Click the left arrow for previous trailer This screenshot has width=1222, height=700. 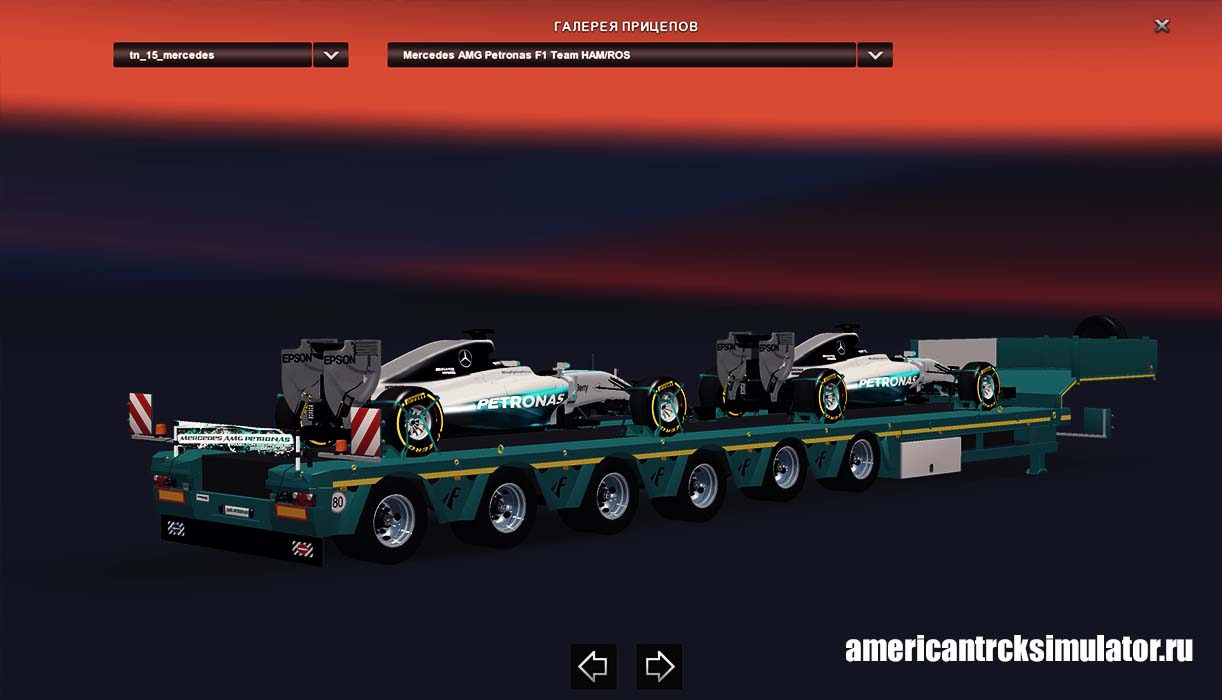[593, 666]
